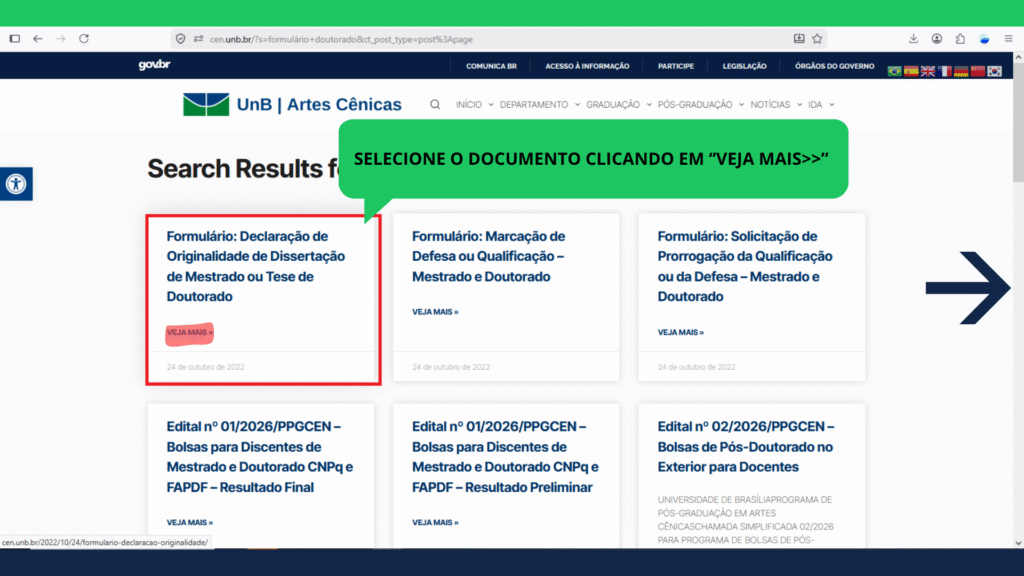The width and height of the screenshot is (1024, 576).
Task: Expand the DEPARTAMENTO dropdown menu
Action: coord(539,104)
